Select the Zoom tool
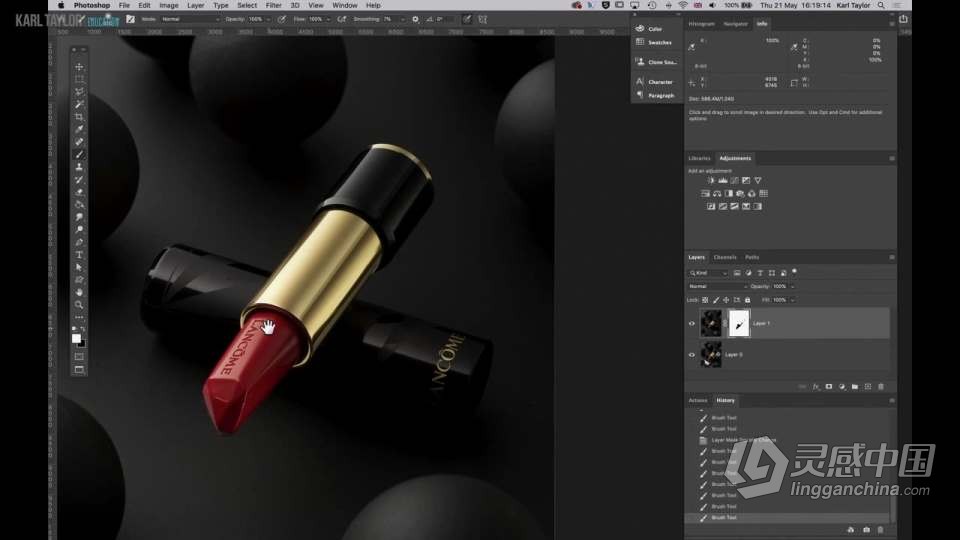The width and height of the screenshot is (960, 540). point(79,304)
